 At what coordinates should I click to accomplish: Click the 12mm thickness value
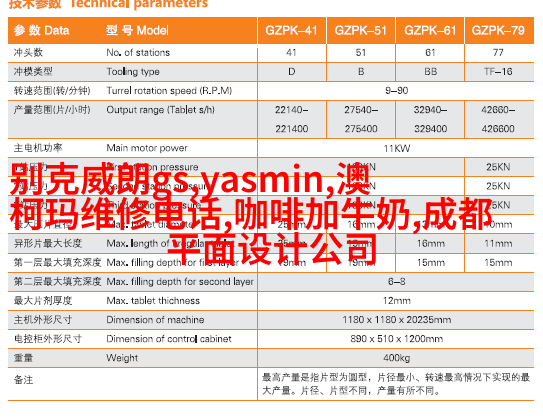click(x=397, y=301)
